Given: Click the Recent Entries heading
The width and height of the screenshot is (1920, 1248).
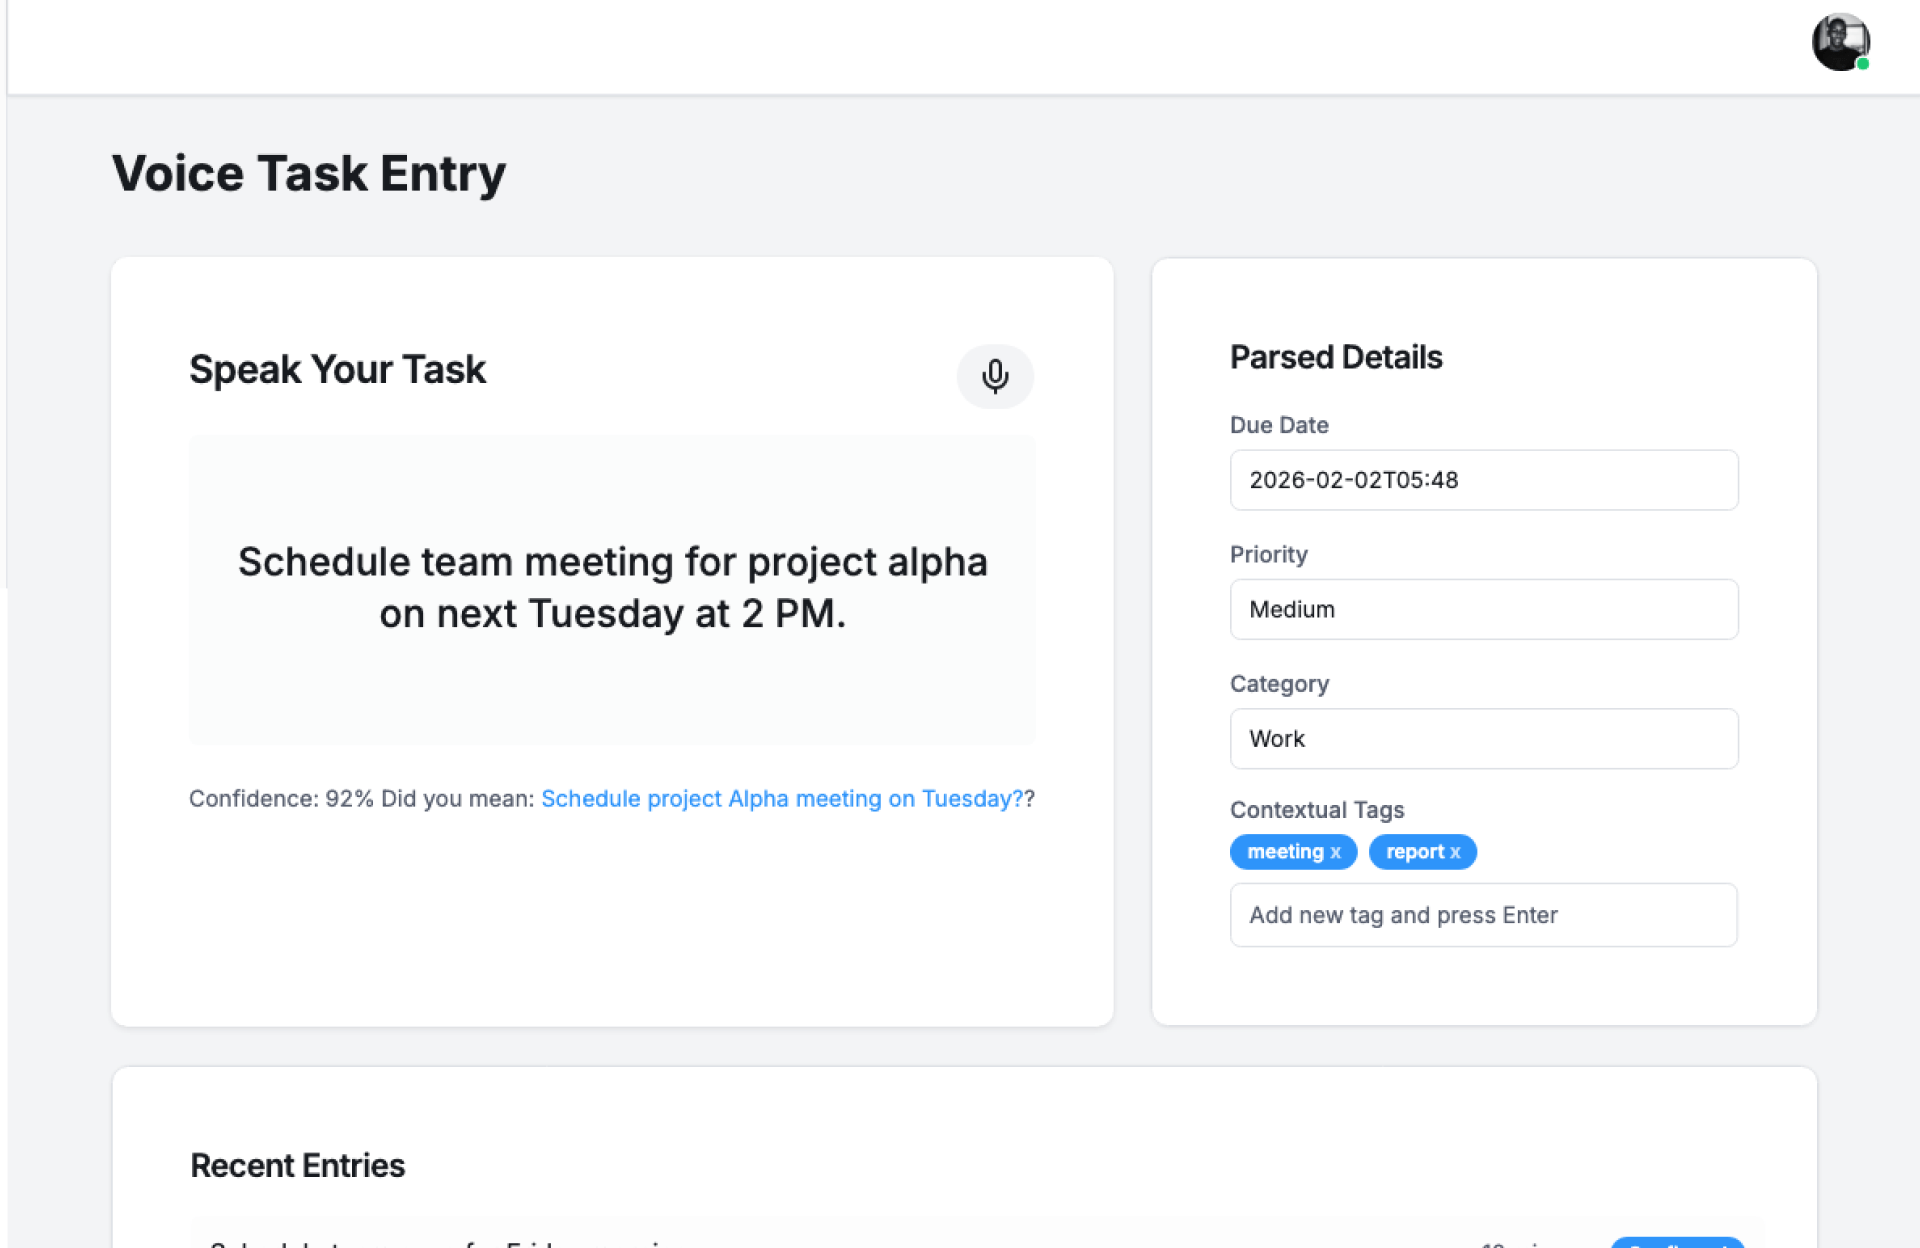Looking at the screenshot, I should (x=297, y=1166).
